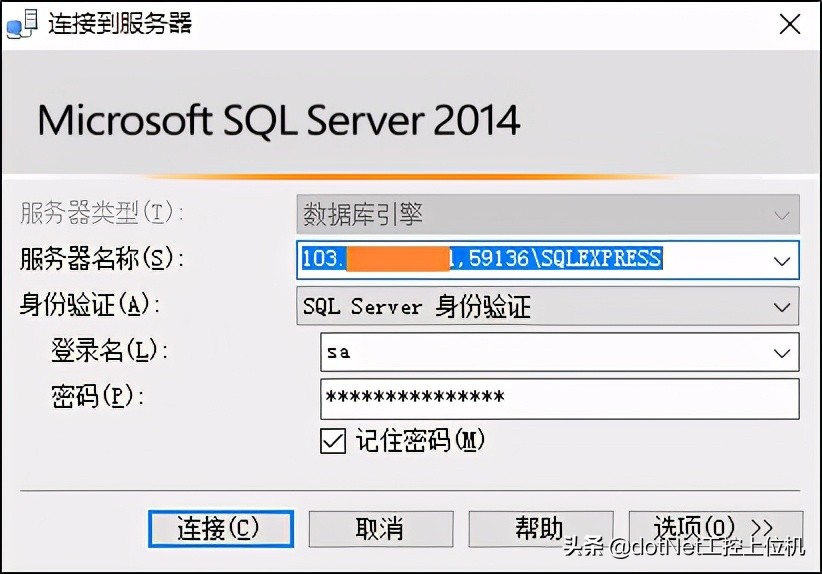Close the 连接到服务器 dialog

(789, 24)
